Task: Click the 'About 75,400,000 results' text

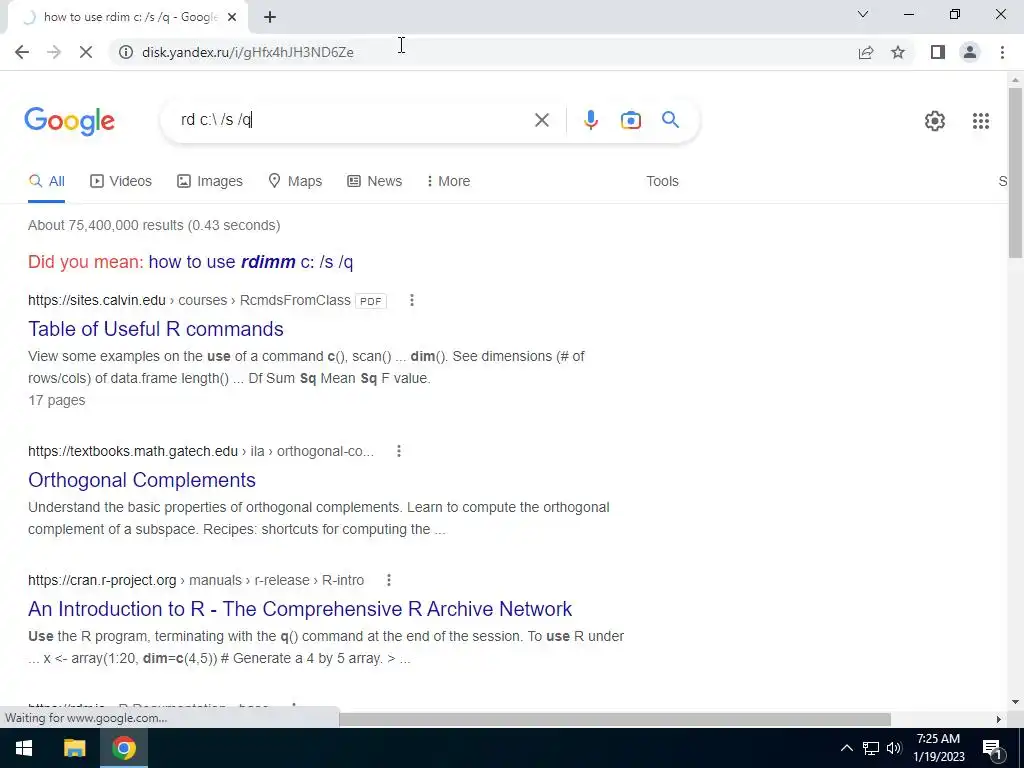Action: [x=154, y=225]
